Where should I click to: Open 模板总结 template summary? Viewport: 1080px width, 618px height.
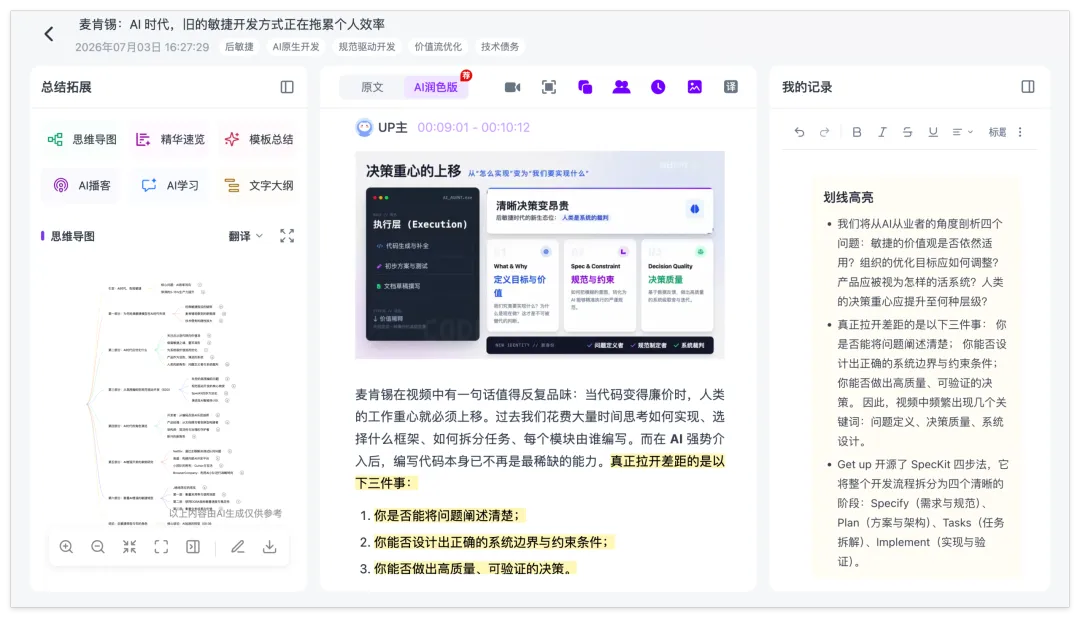coord(259,139)
